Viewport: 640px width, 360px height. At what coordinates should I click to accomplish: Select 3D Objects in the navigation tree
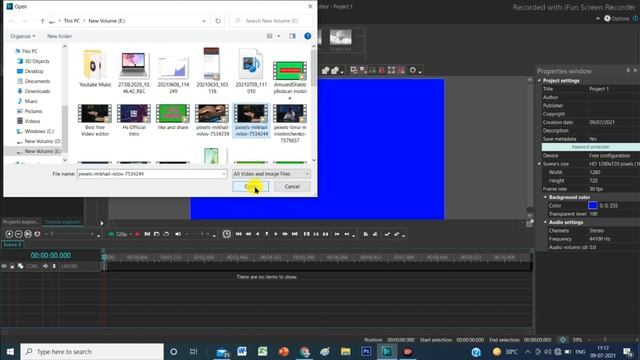pyautogui.click(x=33, y=61)
